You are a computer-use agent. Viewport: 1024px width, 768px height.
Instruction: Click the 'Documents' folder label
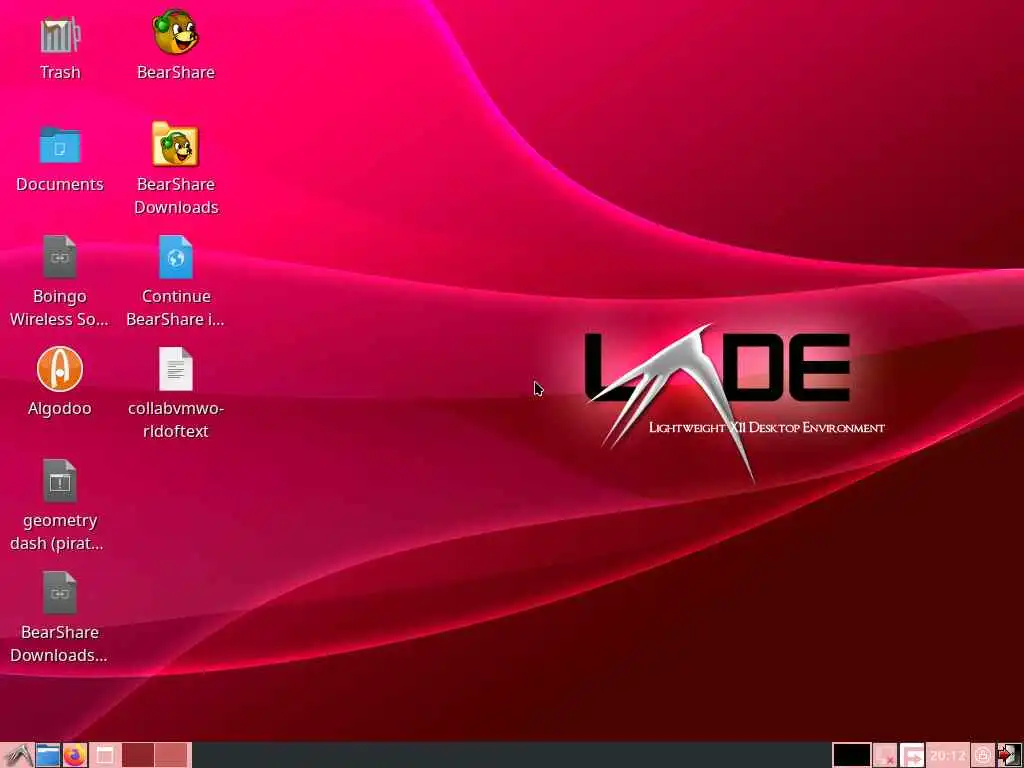59,184
